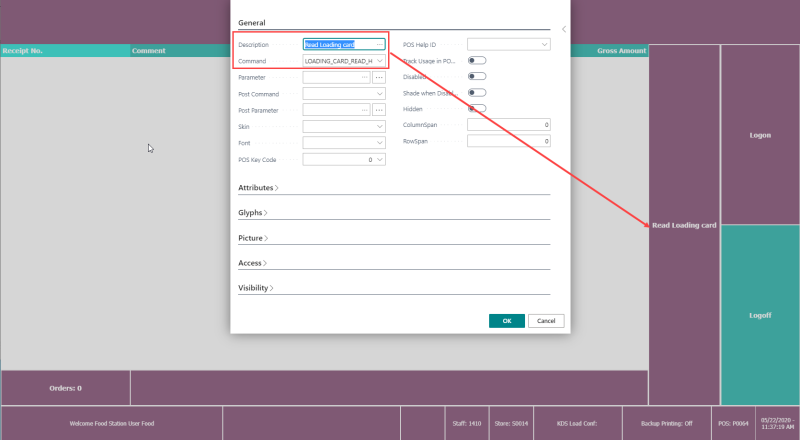
Task: Open the Parameter lookup ellipsis button
Action: pos(379,78)
